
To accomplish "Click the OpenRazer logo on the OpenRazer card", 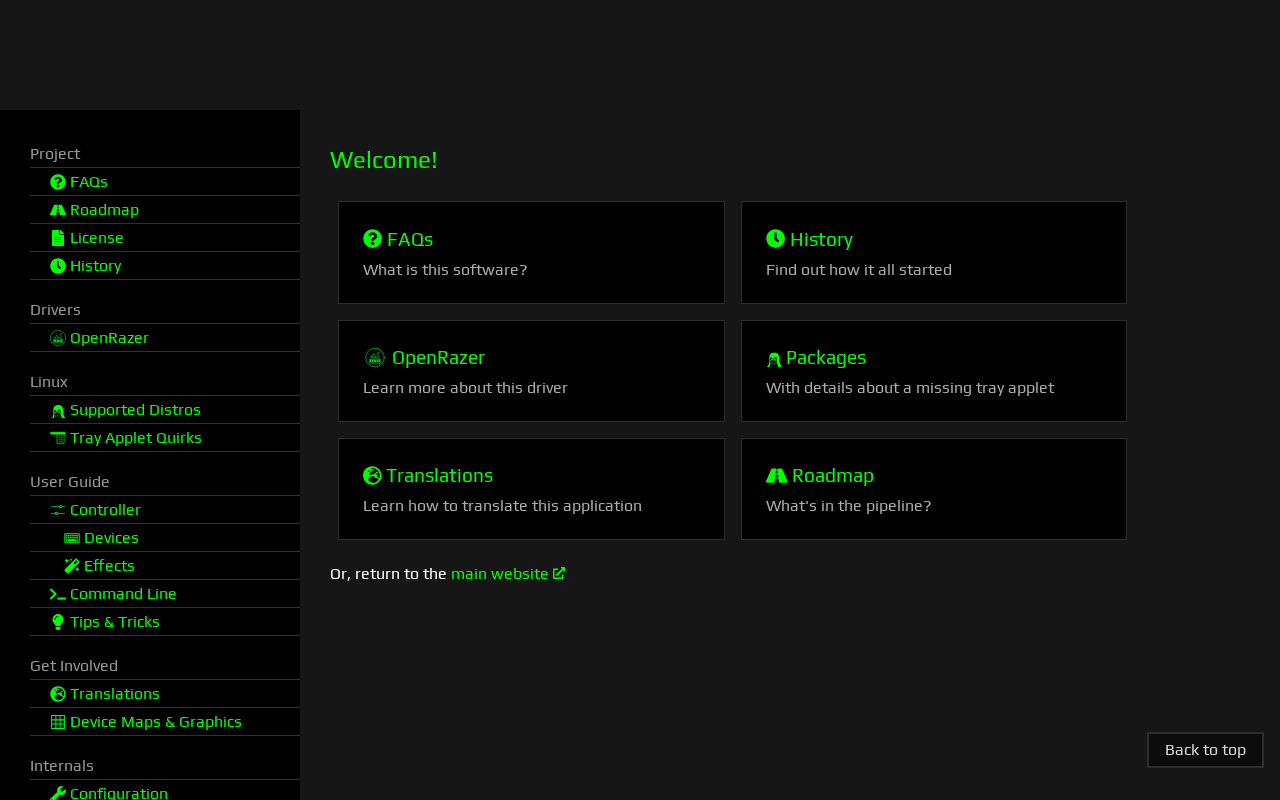I will (x=375, y=358).
